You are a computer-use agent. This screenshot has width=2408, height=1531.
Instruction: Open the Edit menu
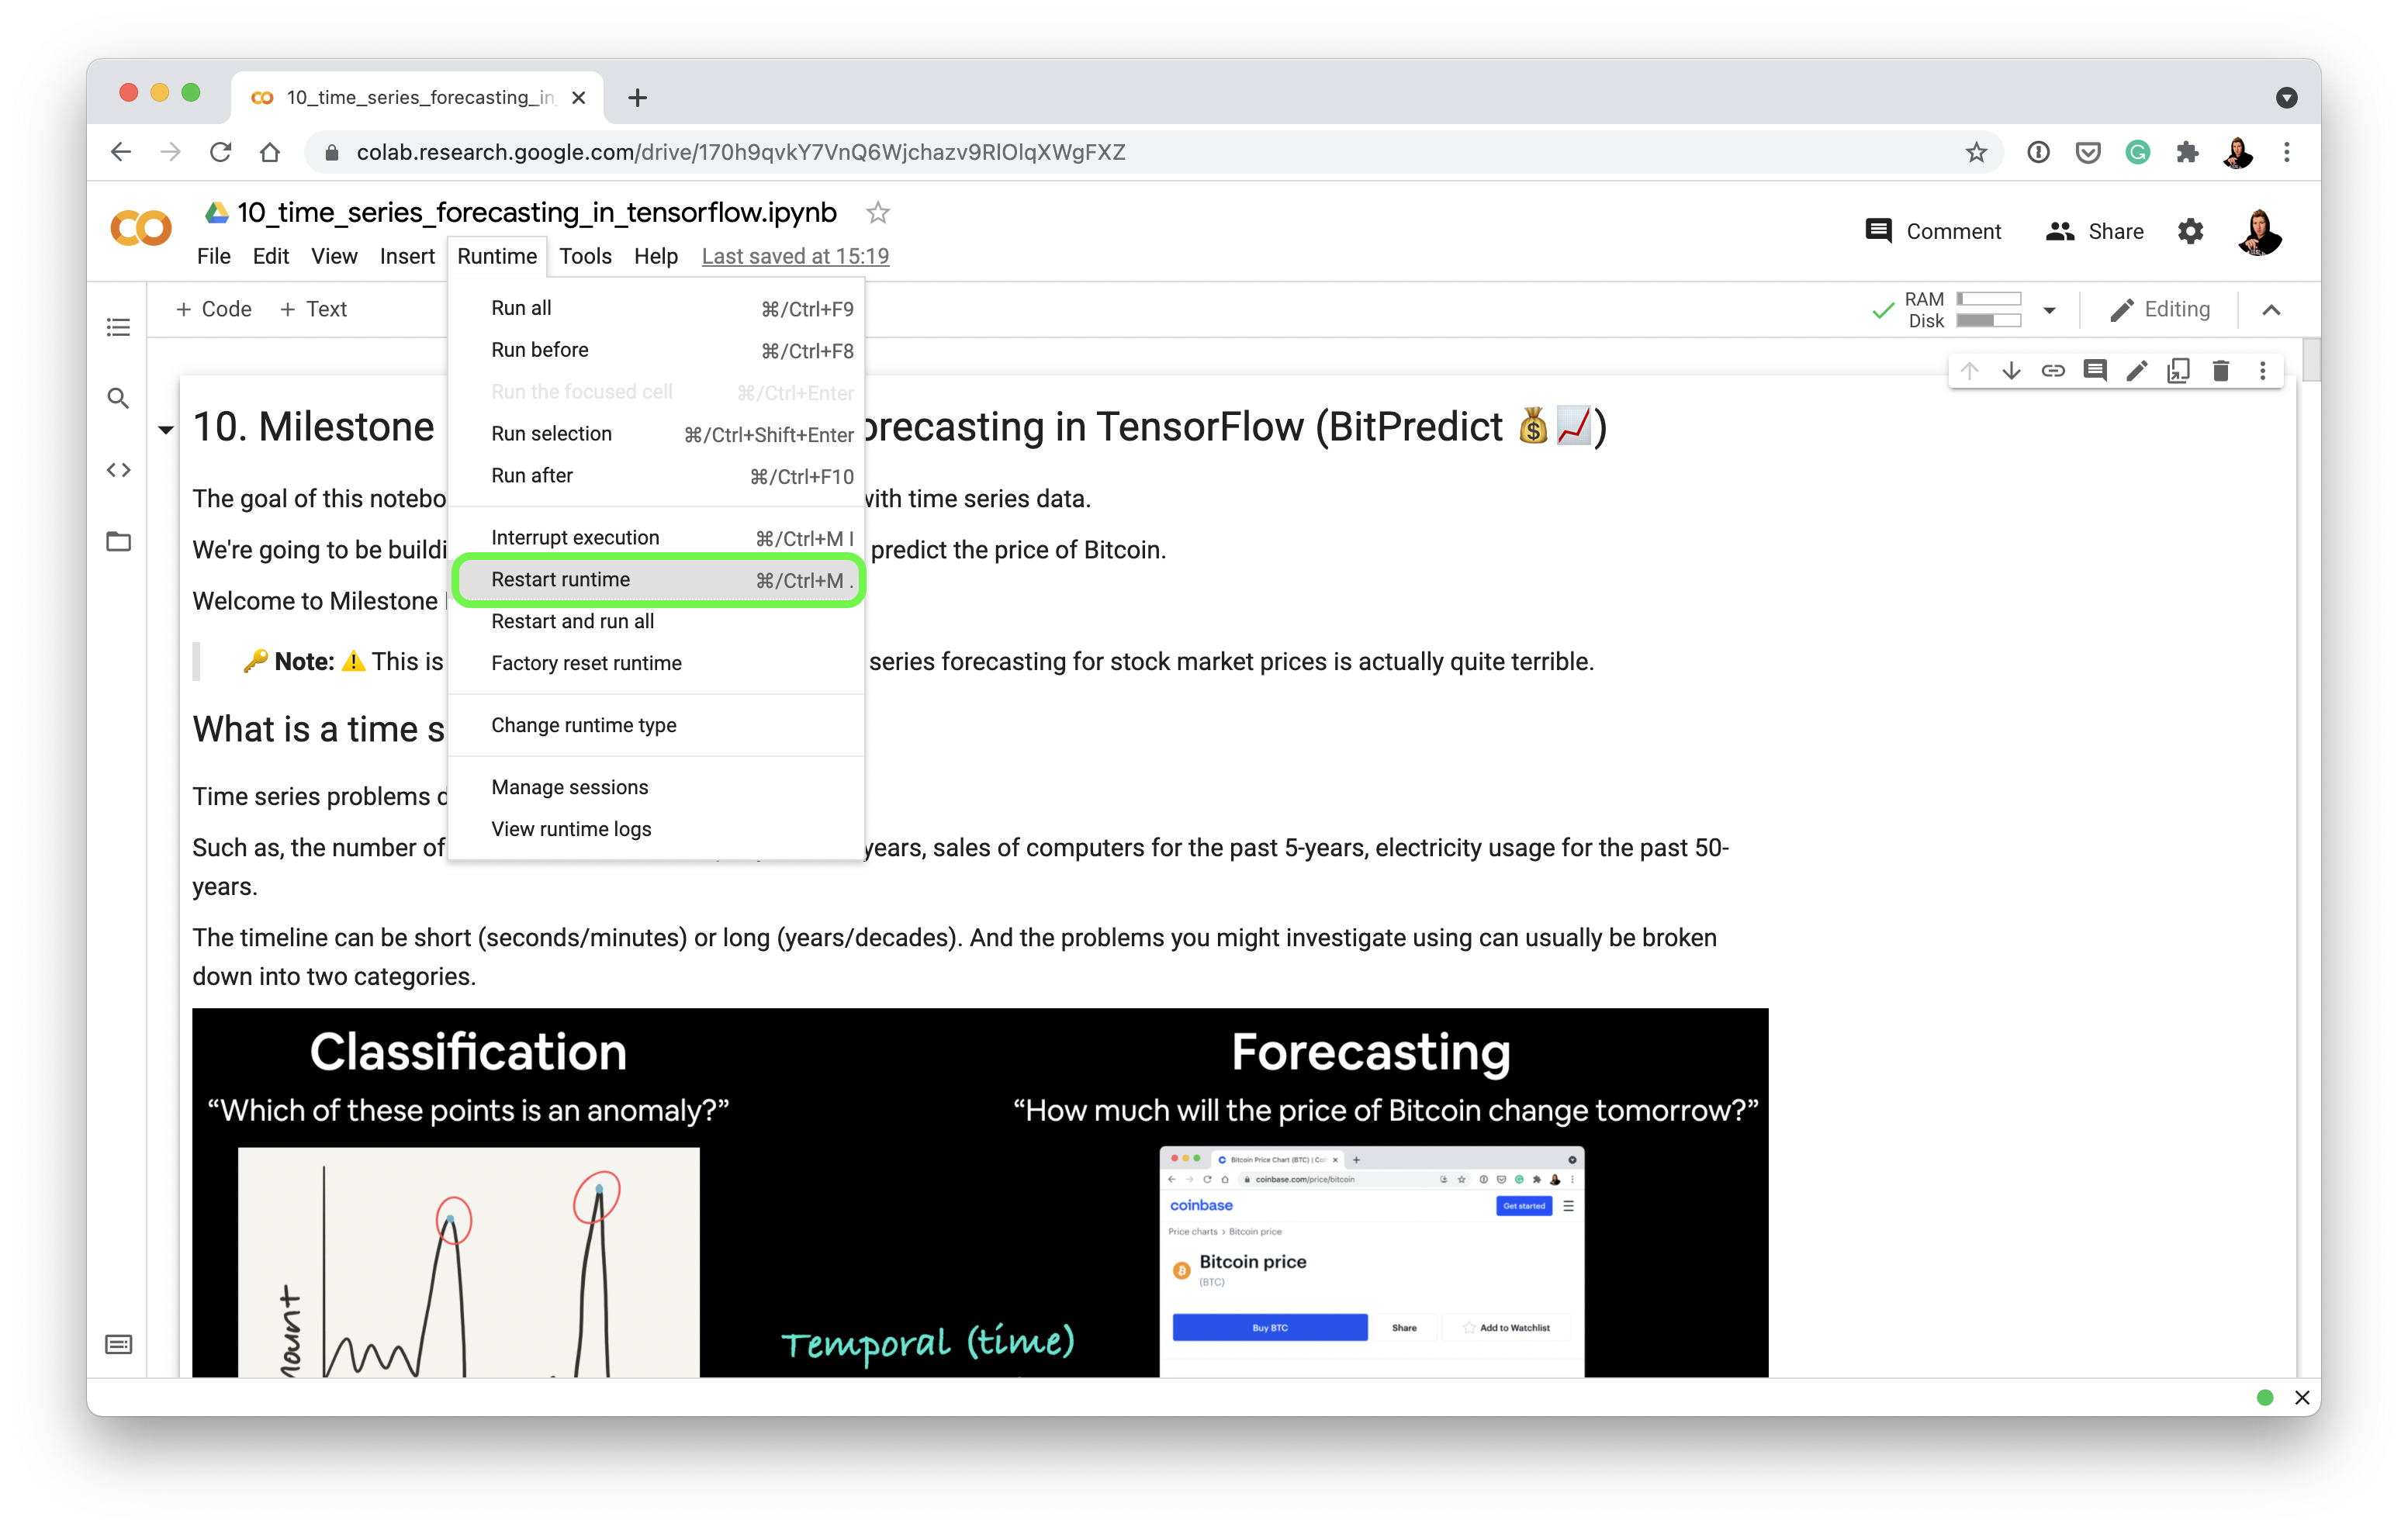coord(270,256)
